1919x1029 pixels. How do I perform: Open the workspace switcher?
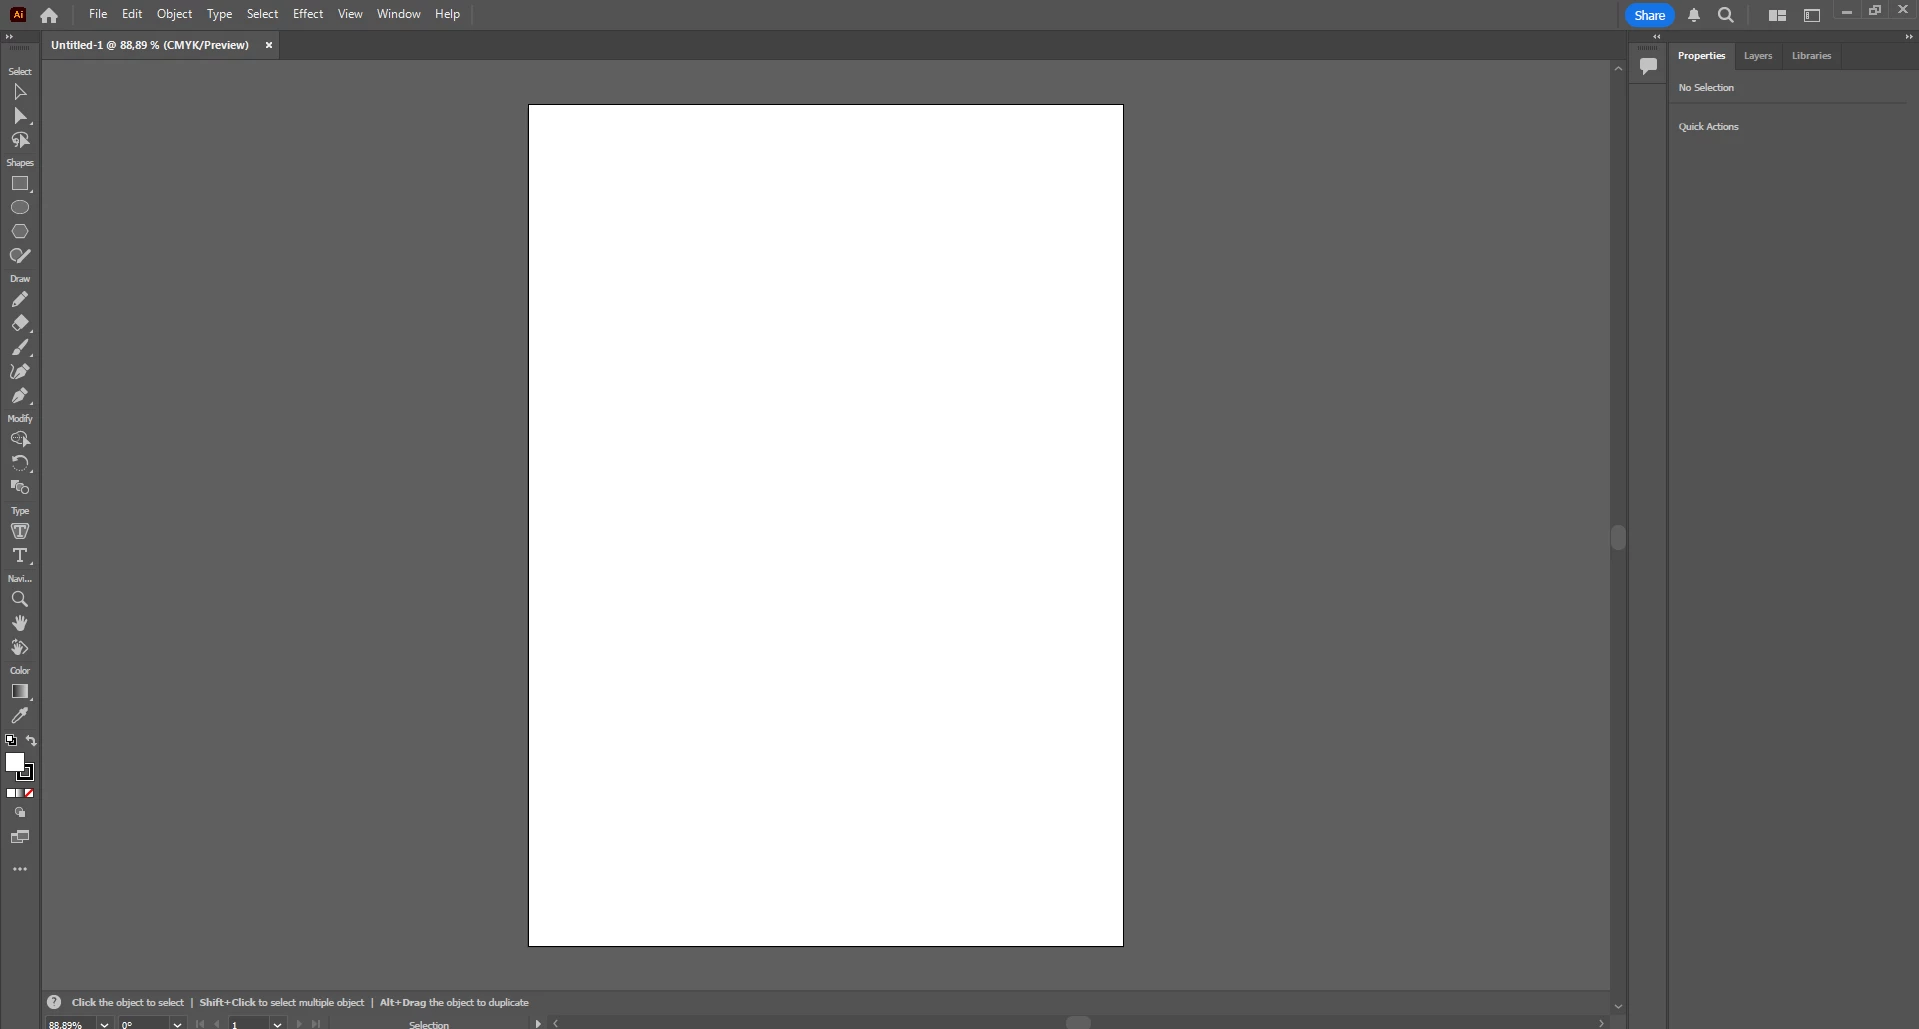tap(1812, 15)
